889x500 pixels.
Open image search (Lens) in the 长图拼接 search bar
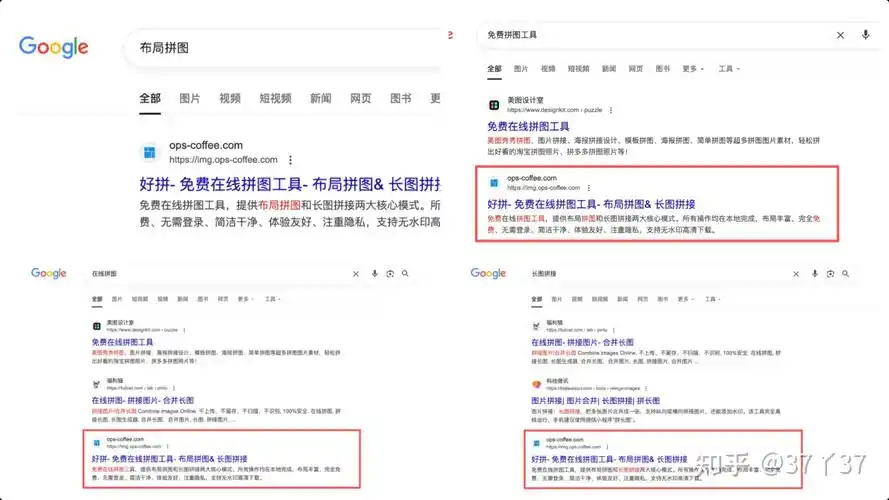831,274
